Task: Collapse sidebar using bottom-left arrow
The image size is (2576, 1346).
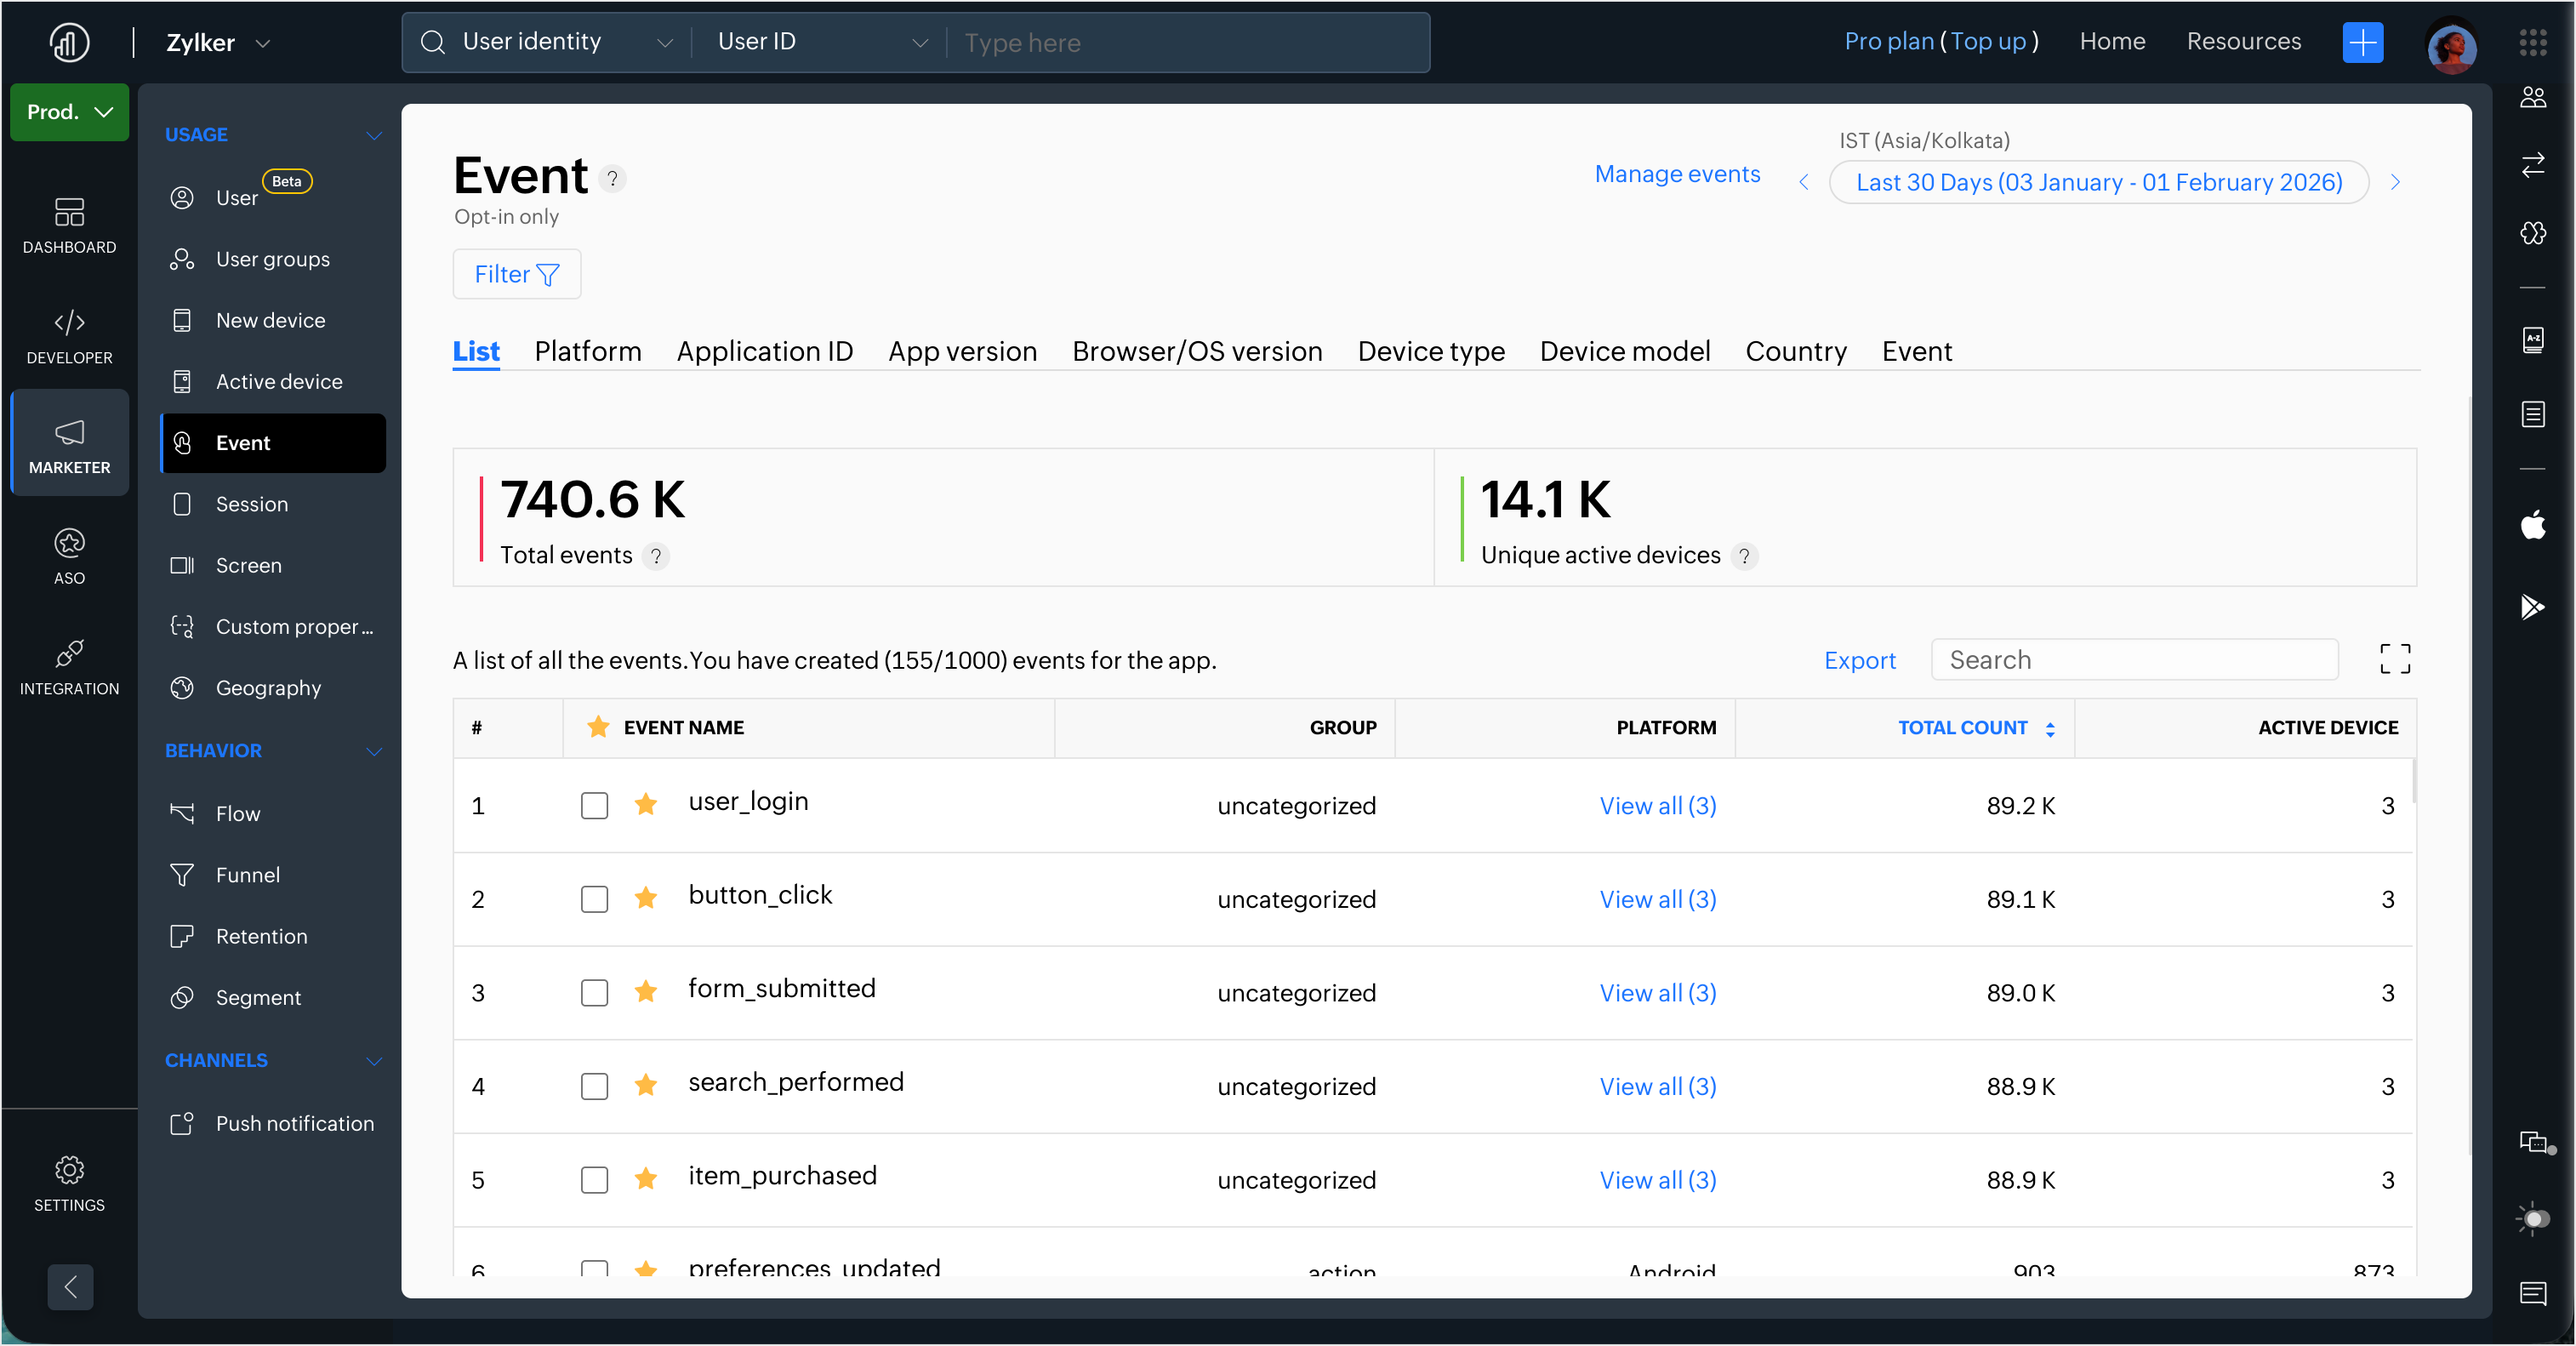Action: click(x=70, y=1286)
